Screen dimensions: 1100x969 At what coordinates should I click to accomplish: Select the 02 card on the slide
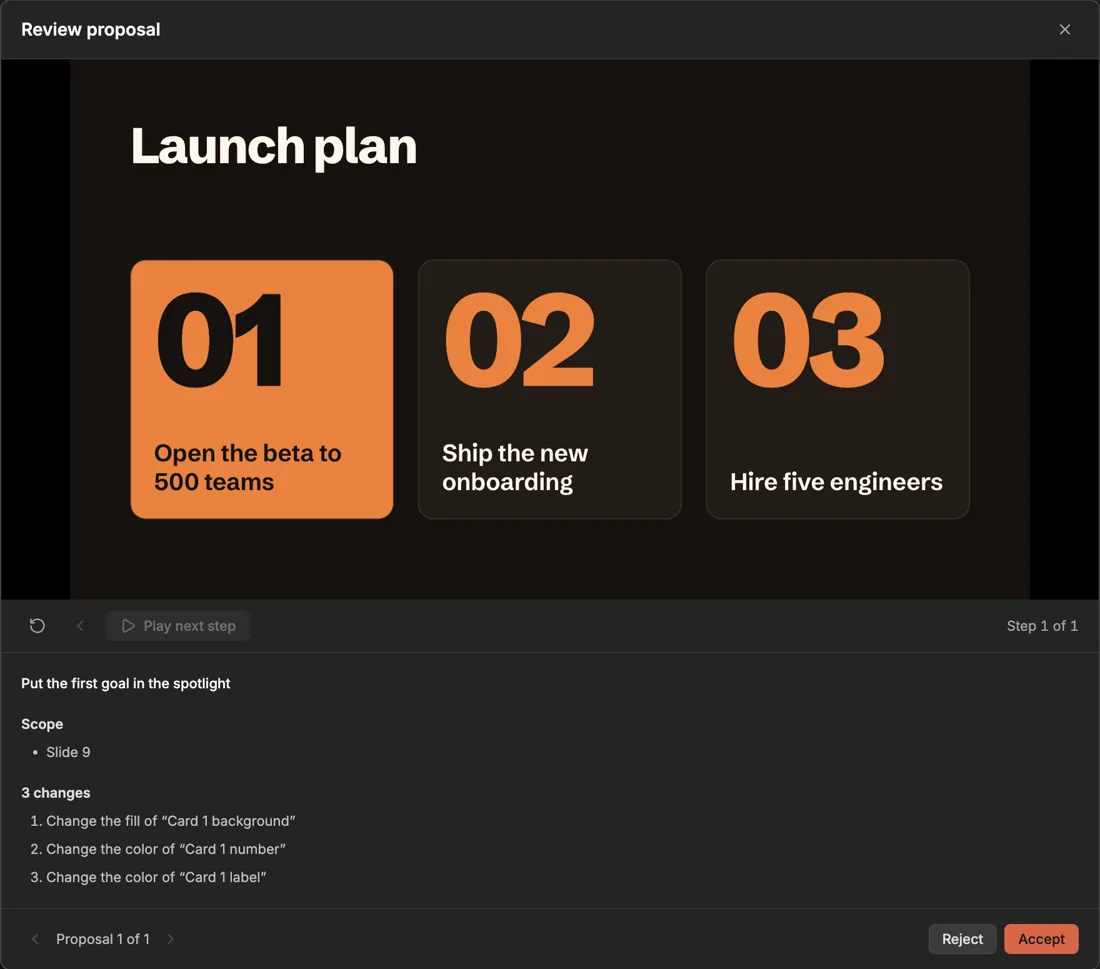point(550,389)
